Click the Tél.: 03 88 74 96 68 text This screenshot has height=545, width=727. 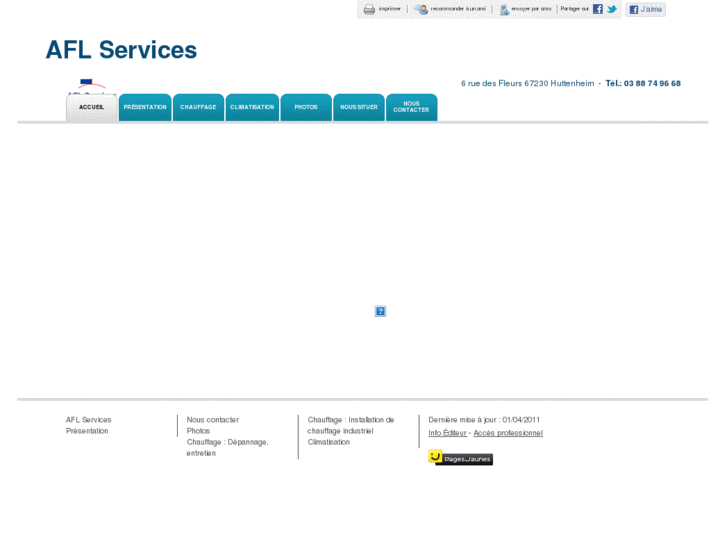(x=643, y=83)
